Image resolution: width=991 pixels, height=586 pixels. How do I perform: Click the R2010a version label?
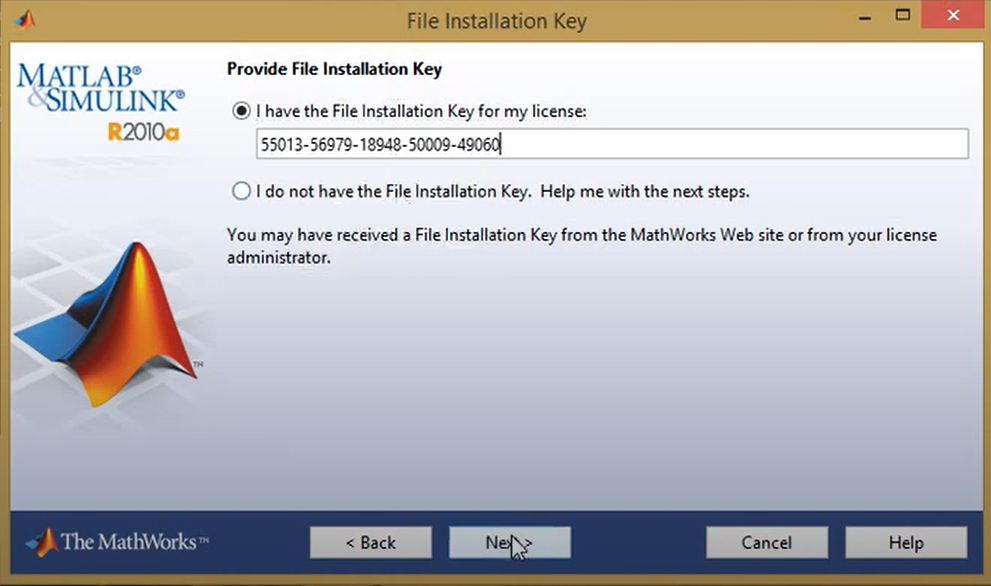pyautogui.click(x=143, y=131)
